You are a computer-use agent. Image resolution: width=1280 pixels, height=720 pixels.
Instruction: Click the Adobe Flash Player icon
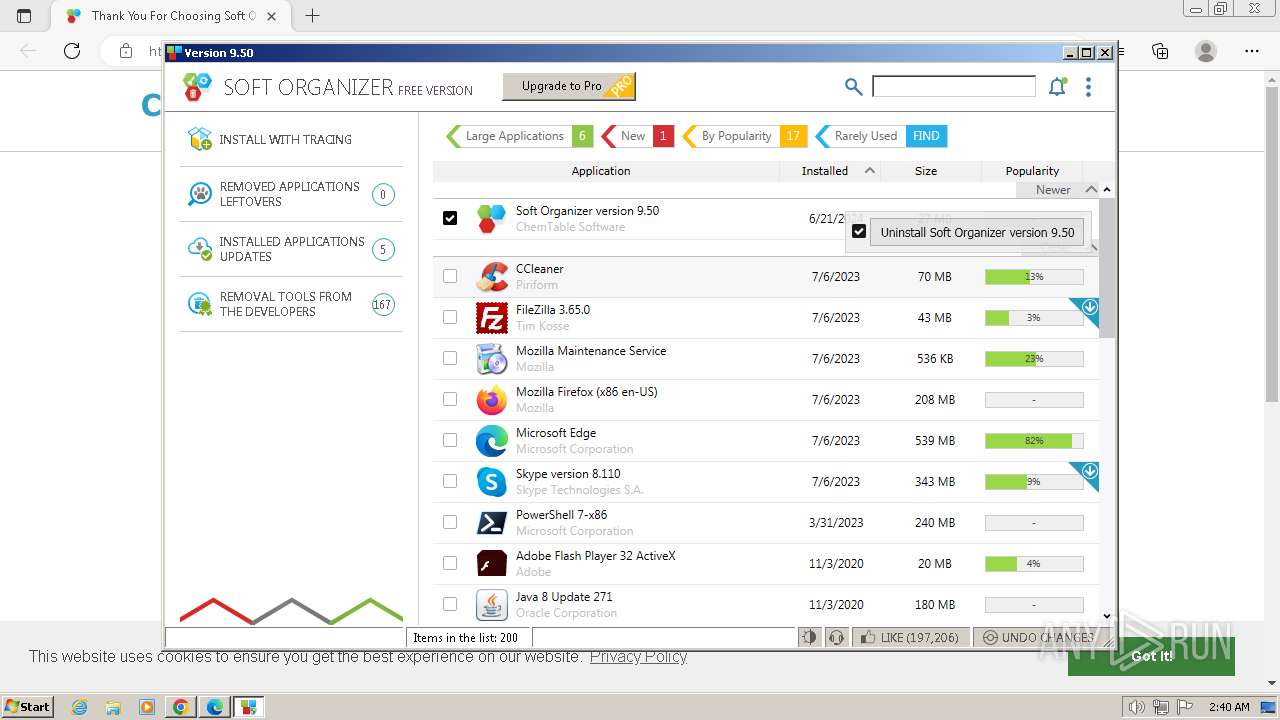(492, 563)
